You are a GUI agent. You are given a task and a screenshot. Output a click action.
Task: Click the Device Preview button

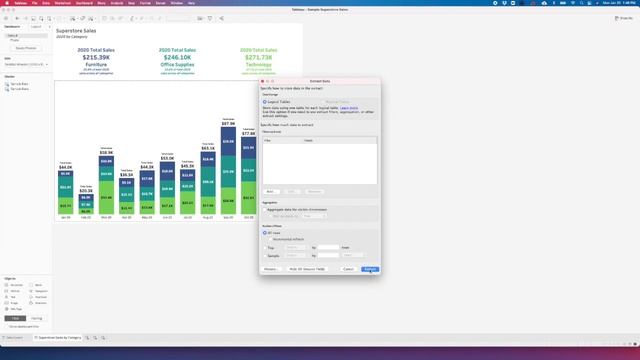26,48
